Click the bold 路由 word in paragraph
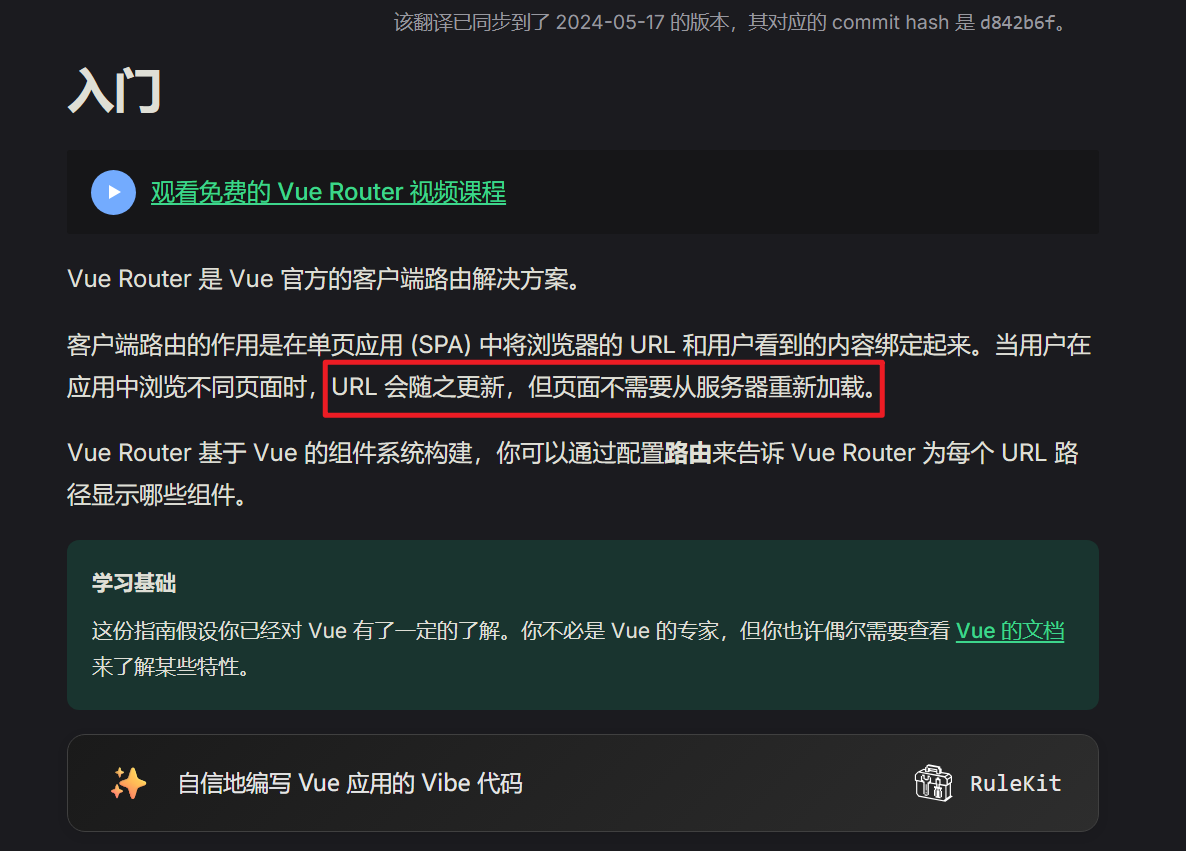The width and height of the screenshot is (1186, 851). 688,453
